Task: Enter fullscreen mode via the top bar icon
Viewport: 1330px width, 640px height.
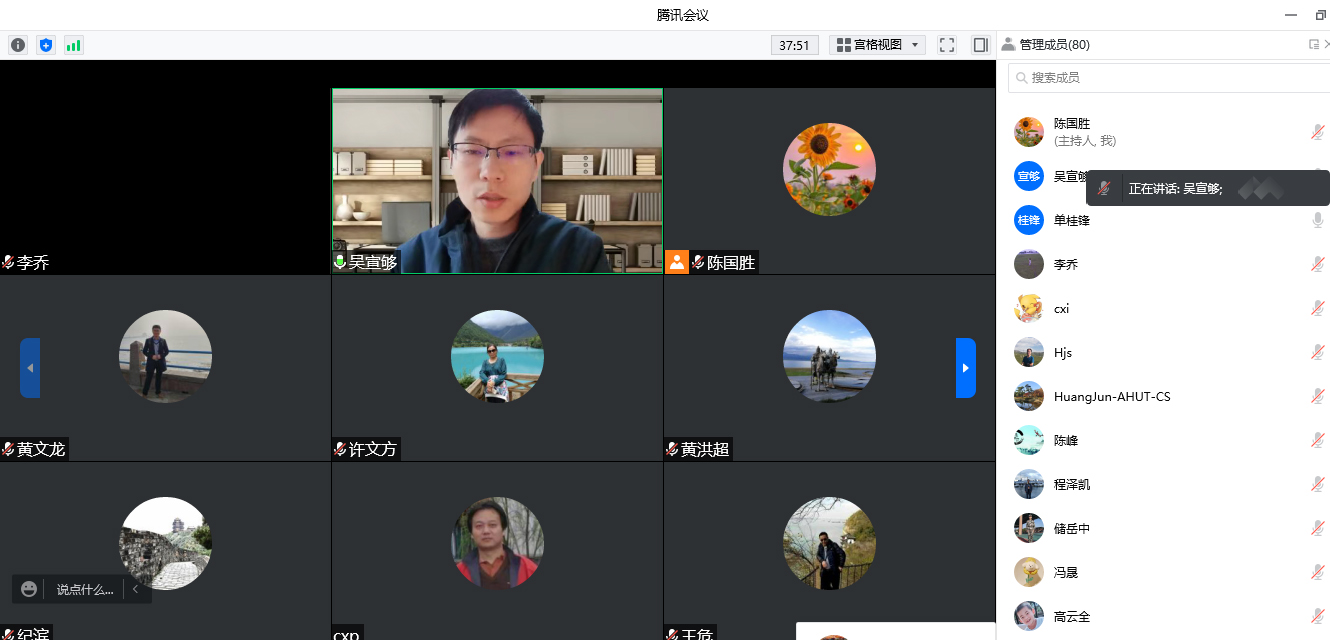Action: click(947, 45)
